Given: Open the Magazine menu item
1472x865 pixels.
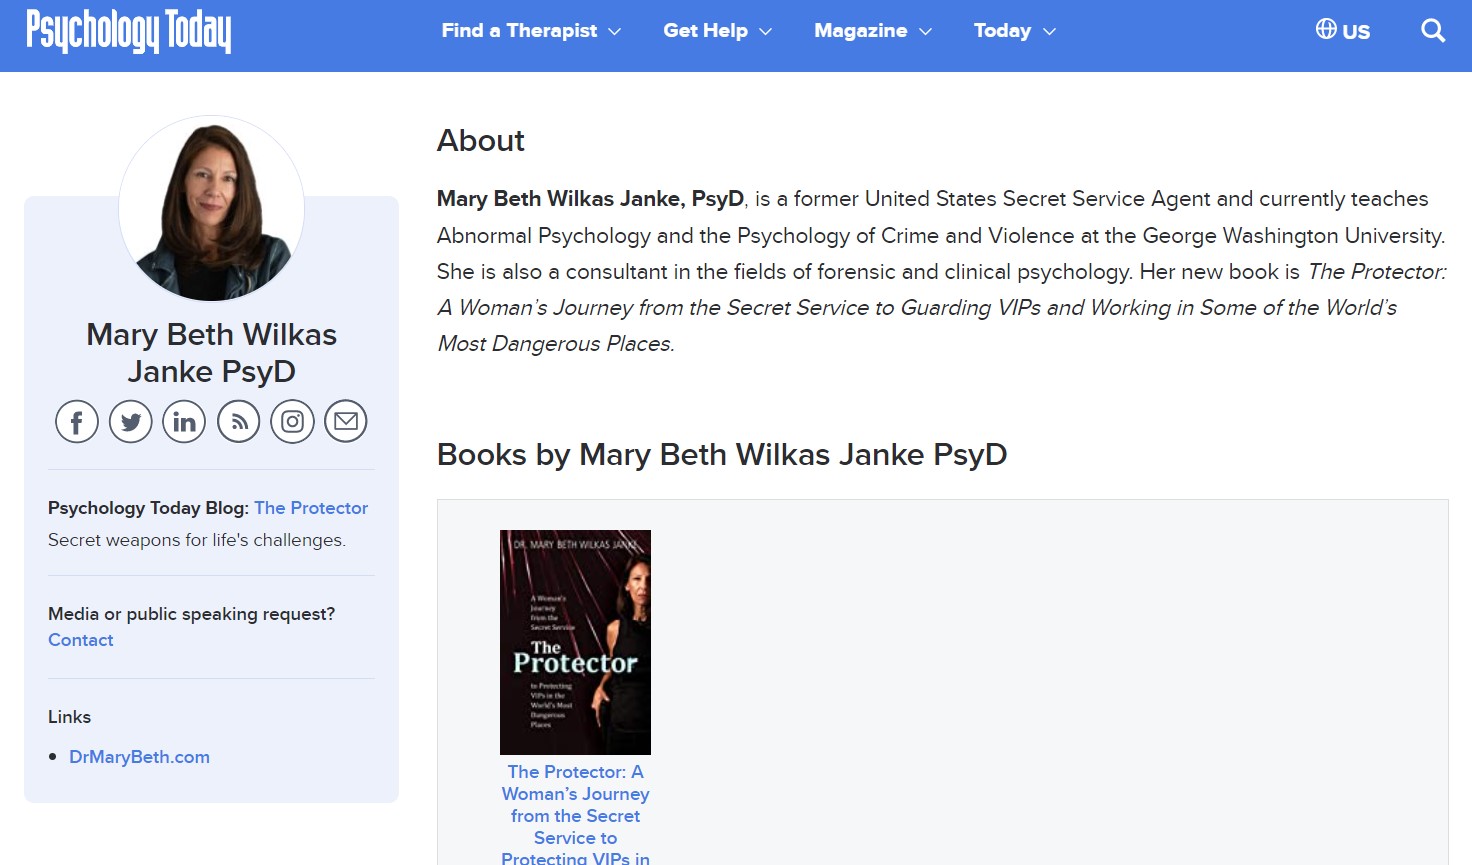Looking at the screenshot, I should pyautogui.click(x=861, y=31).
